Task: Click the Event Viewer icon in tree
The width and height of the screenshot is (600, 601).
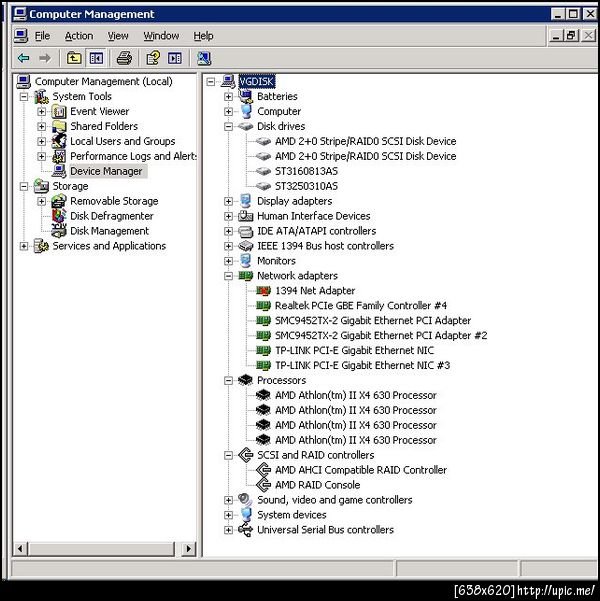Action: pos(59,112)
